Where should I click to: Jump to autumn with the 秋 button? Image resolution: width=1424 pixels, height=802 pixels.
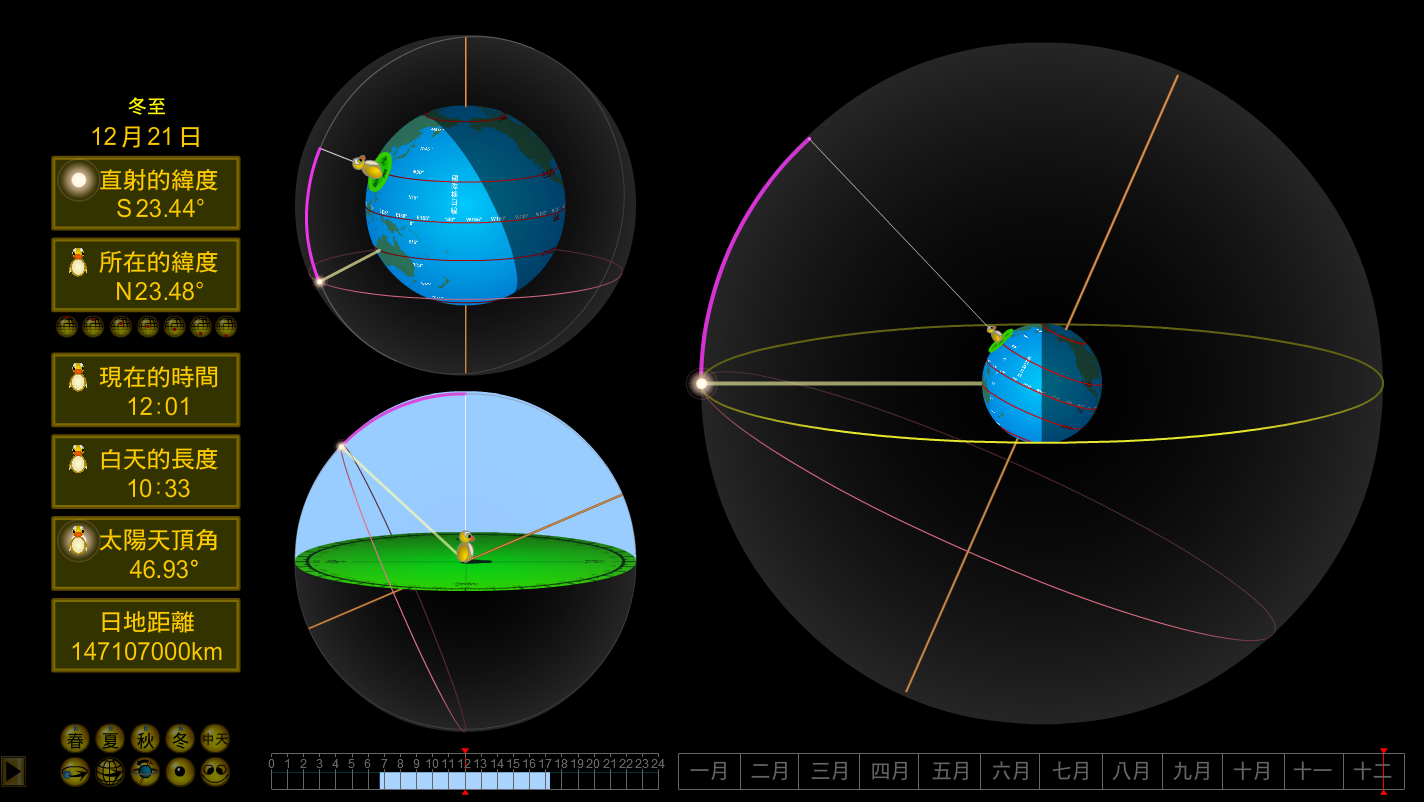(x=145, y=739)
